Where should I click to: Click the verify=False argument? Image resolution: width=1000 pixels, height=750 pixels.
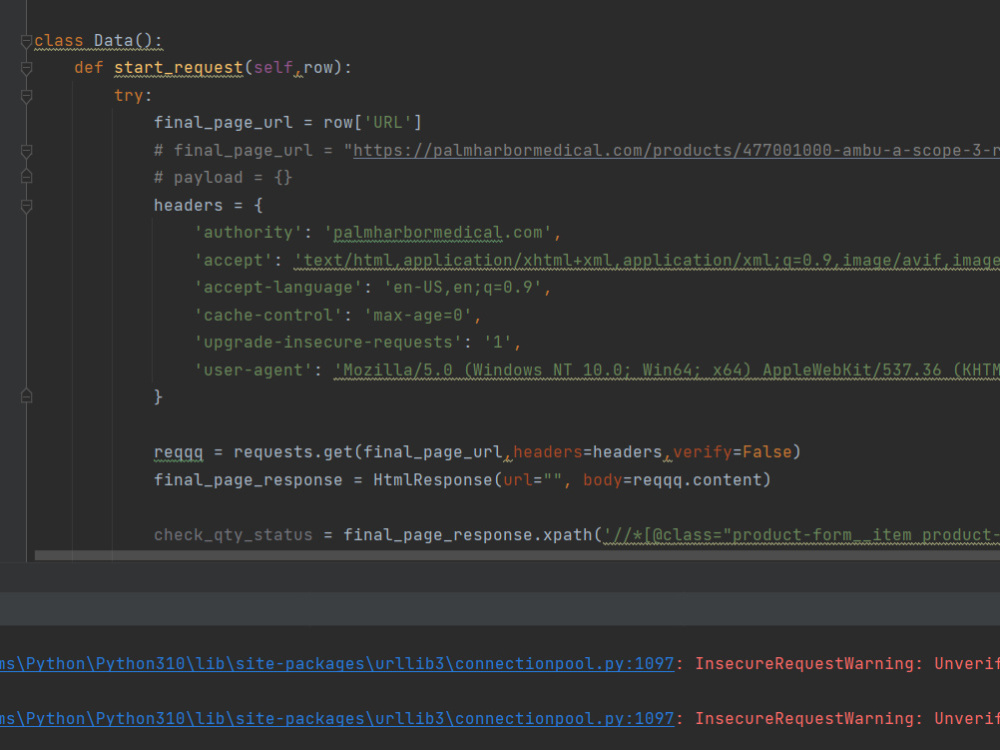(732, 452)
